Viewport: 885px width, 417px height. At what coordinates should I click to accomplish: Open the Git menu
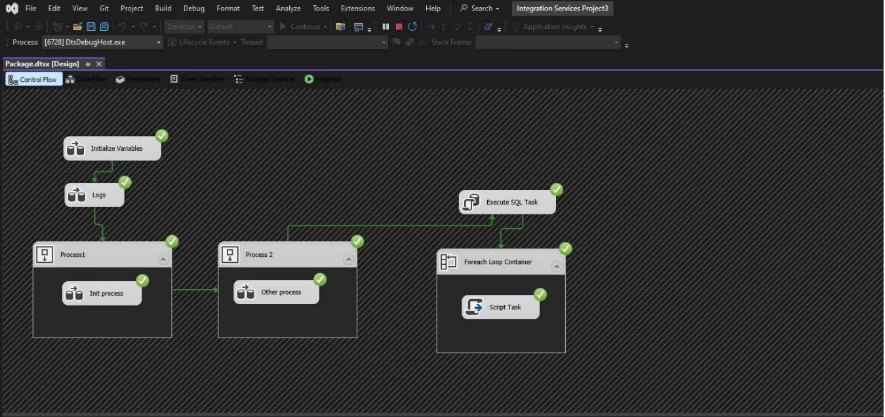(x=104, y=8)
